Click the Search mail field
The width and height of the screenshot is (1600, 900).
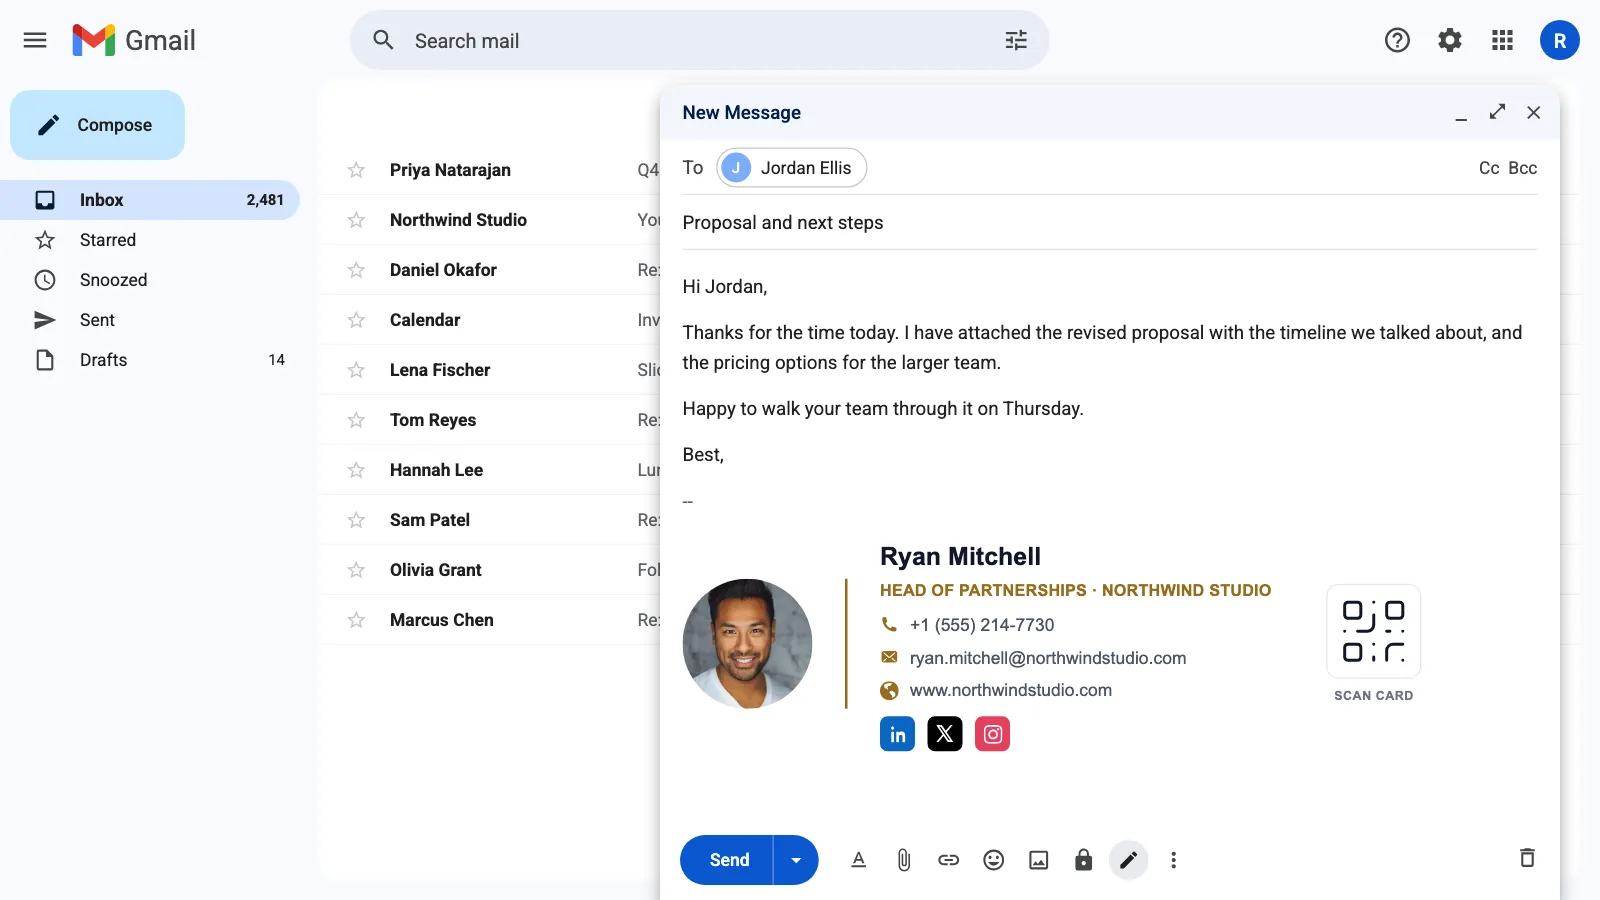pos(700,40)
